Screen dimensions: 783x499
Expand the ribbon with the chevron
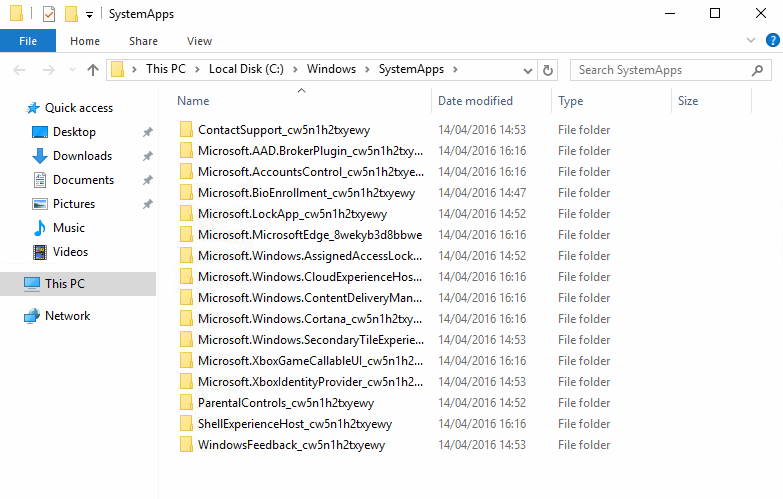coord(751,40)
